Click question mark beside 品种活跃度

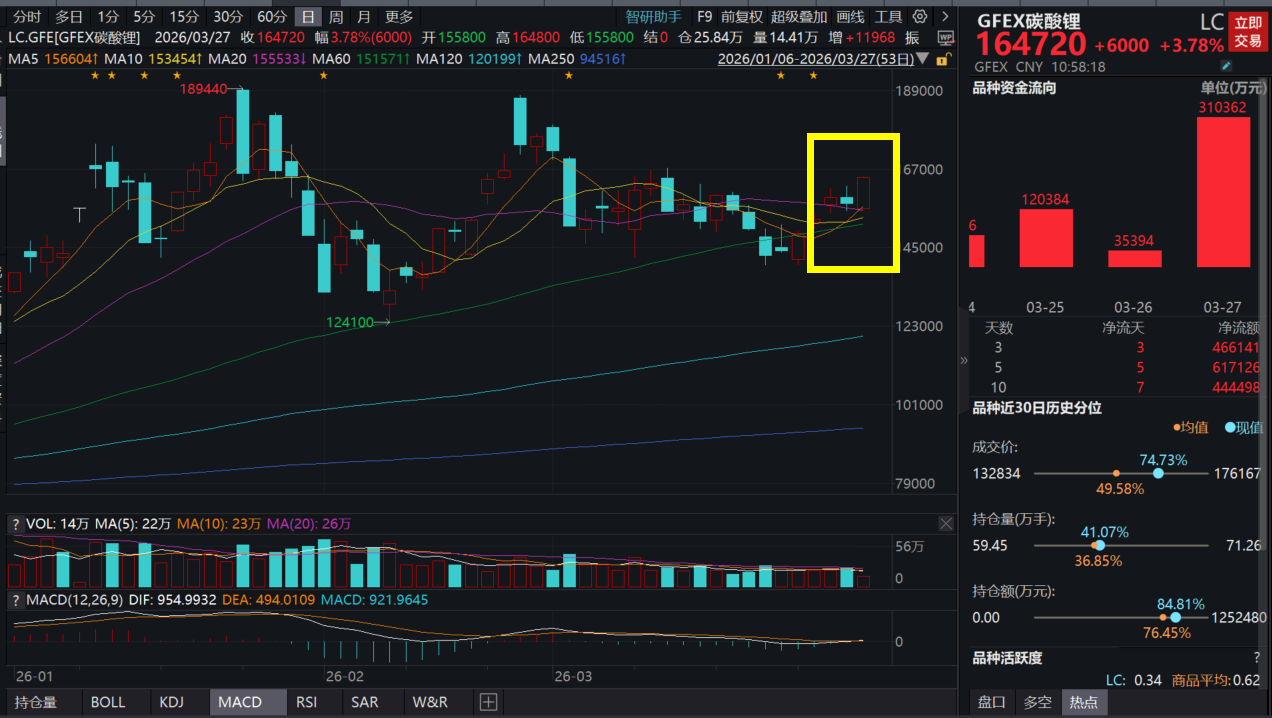click(x=1256, y=658)
